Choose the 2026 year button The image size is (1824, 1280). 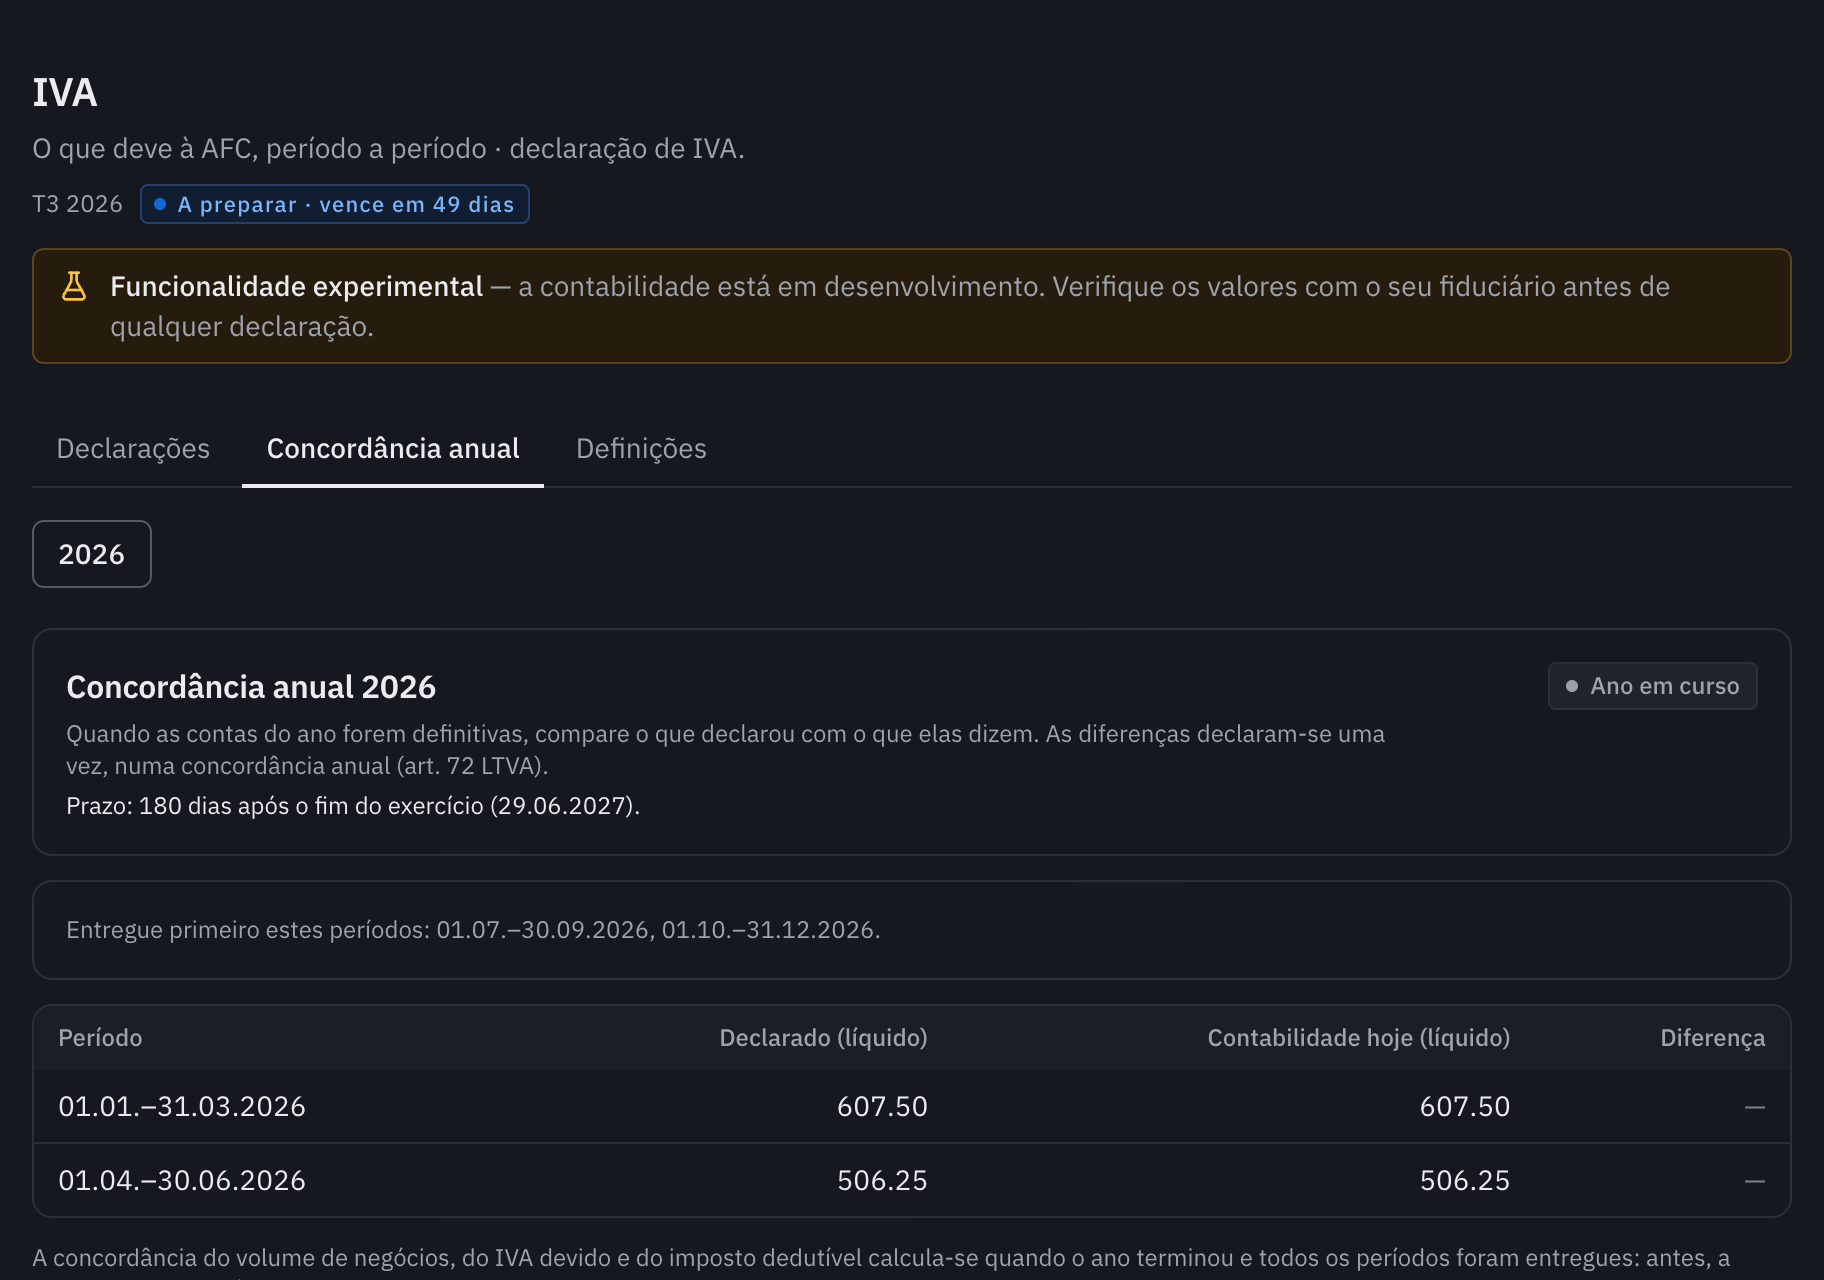(92, 554)
